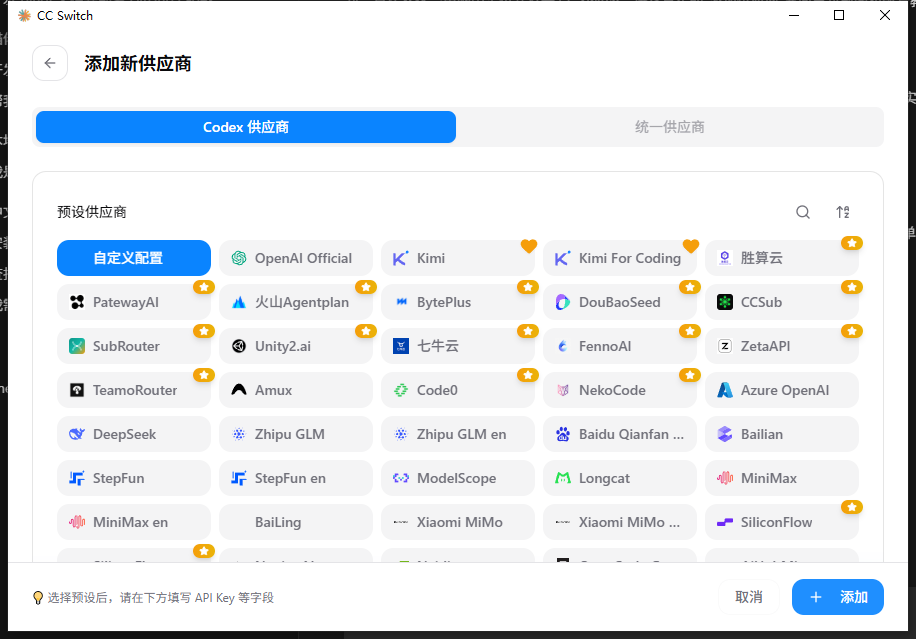The image size is (916, 639).
Task: Choose Azure OpenAI preset
Action: click(782, 390)
